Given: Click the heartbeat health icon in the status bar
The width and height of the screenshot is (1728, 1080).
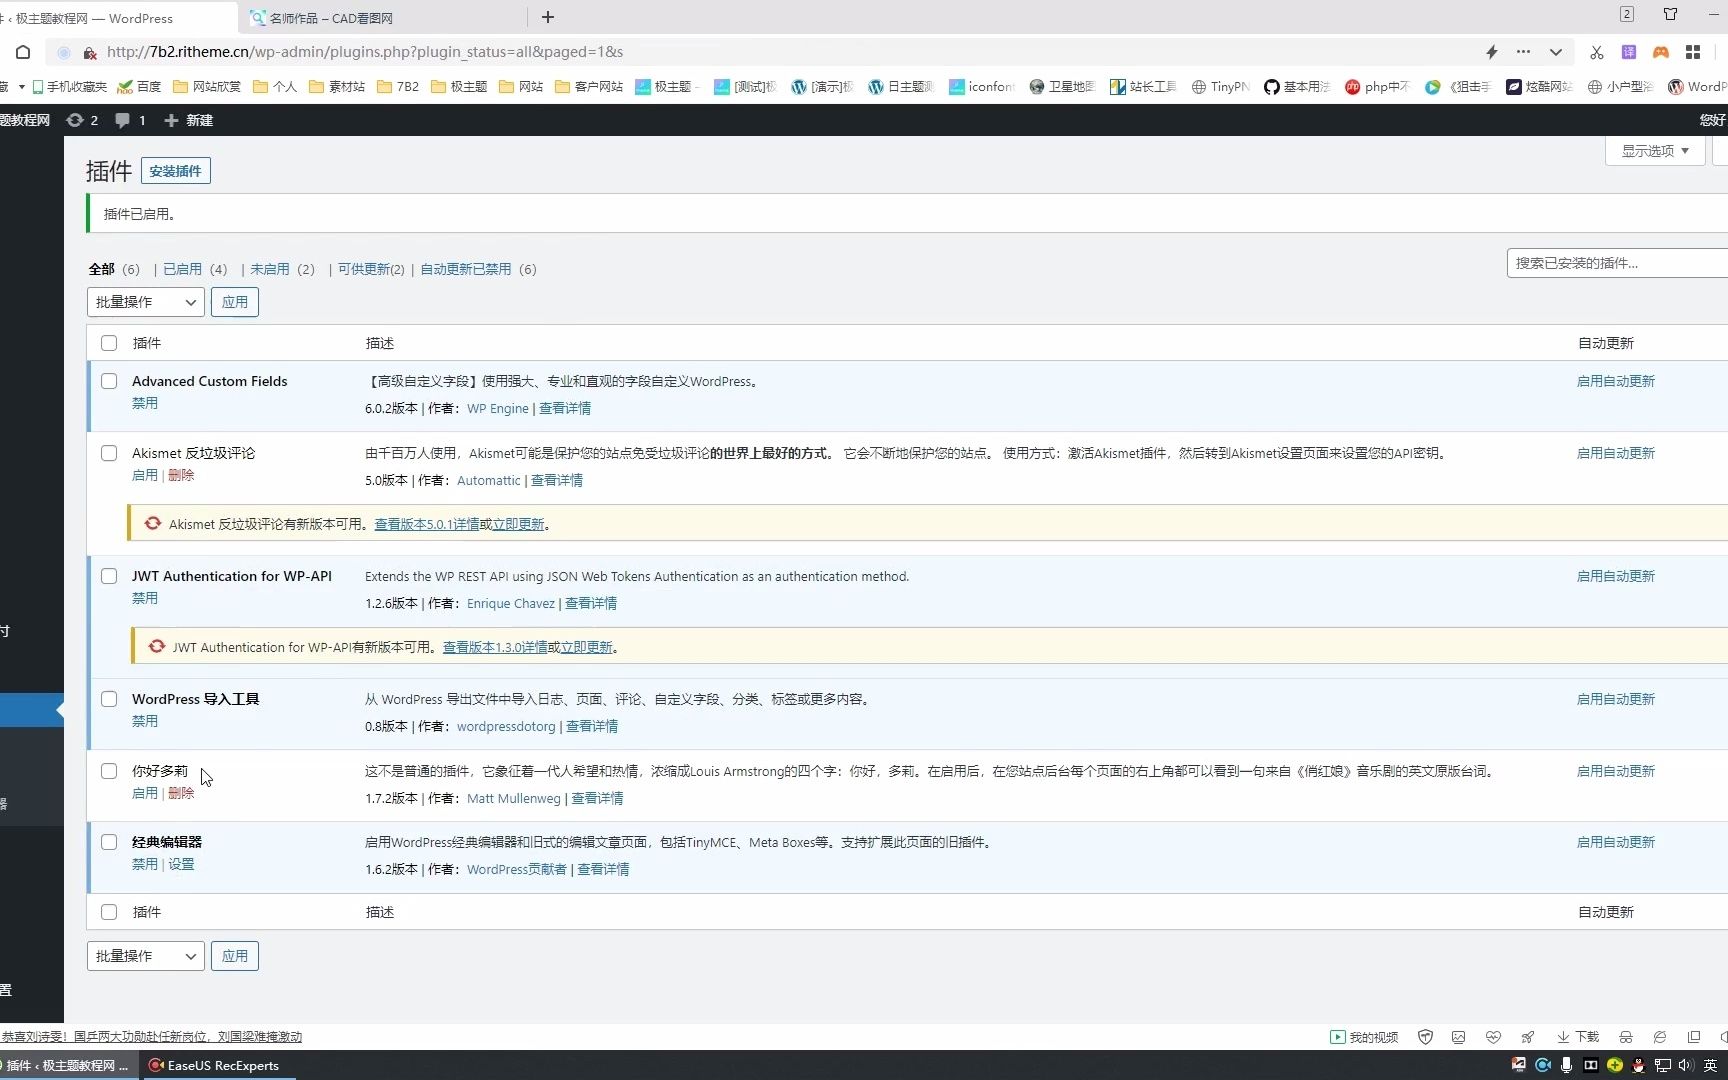Looking at the screenshot, I should coord(1493,1037).
